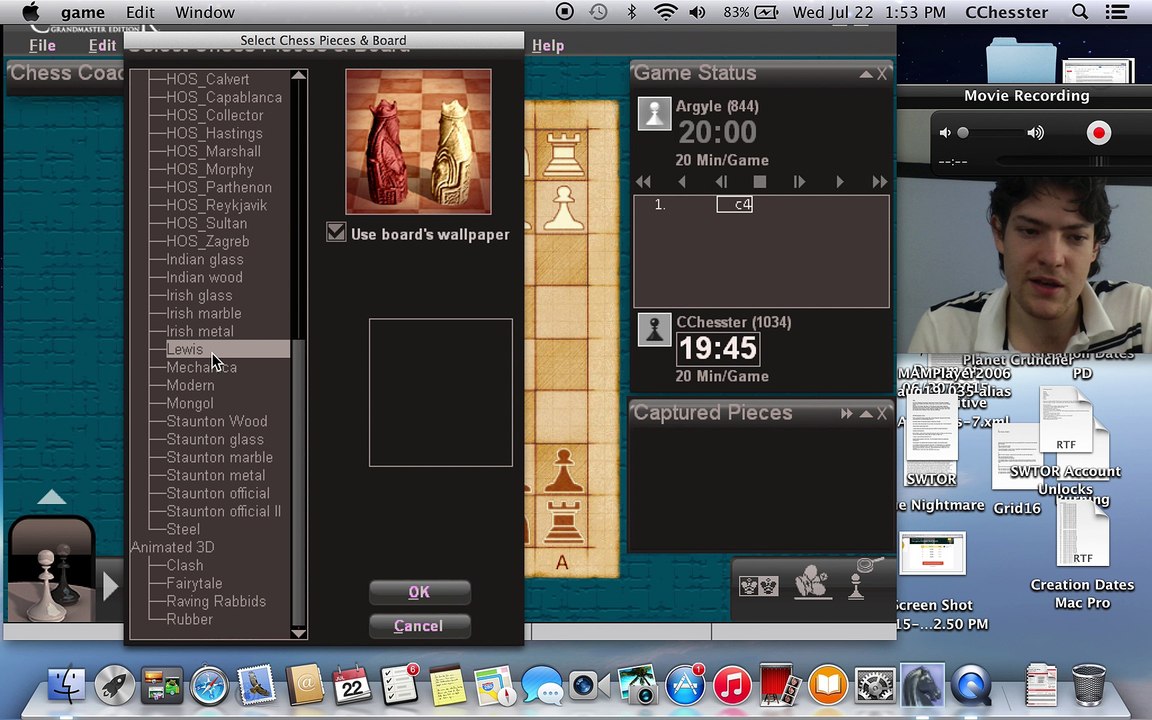Select the Raving Rabbids set

[216, 602]
